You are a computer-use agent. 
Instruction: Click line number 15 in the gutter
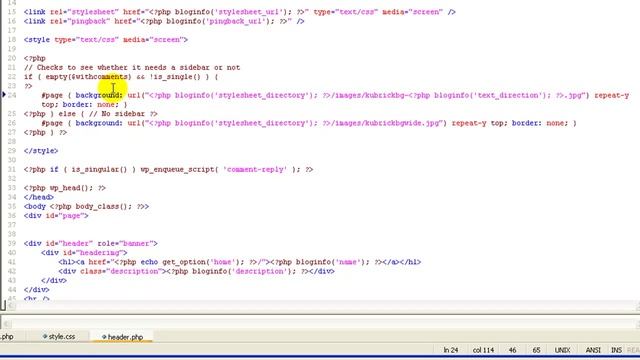[11, 12]
